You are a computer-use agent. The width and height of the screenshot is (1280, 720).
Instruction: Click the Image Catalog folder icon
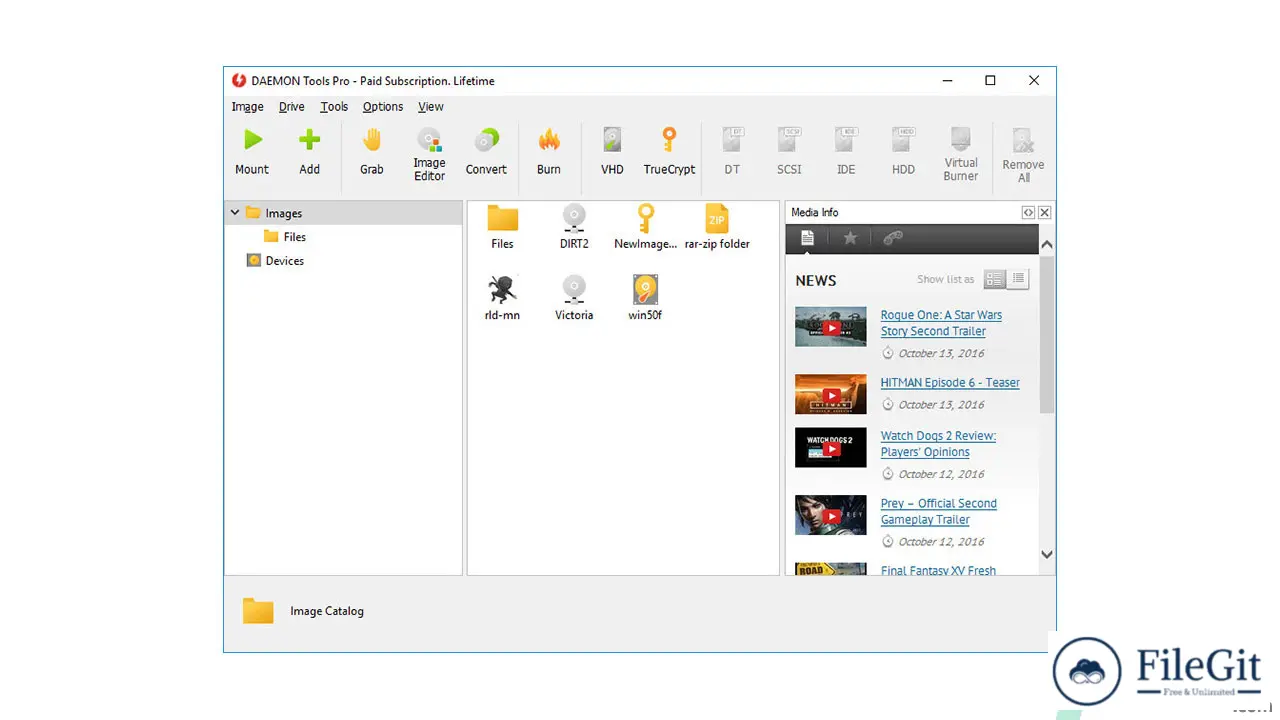click(258, 611)
